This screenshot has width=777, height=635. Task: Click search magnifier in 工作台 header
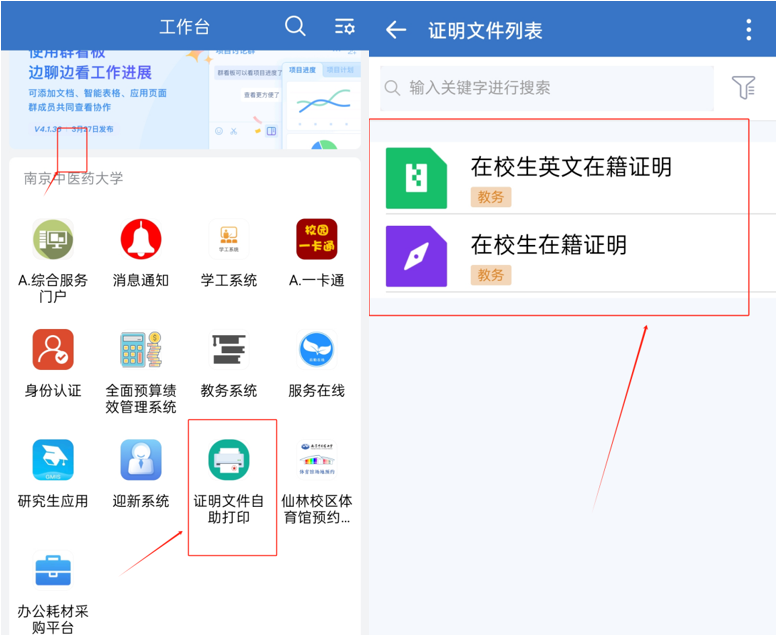click(x=295, y=27)
